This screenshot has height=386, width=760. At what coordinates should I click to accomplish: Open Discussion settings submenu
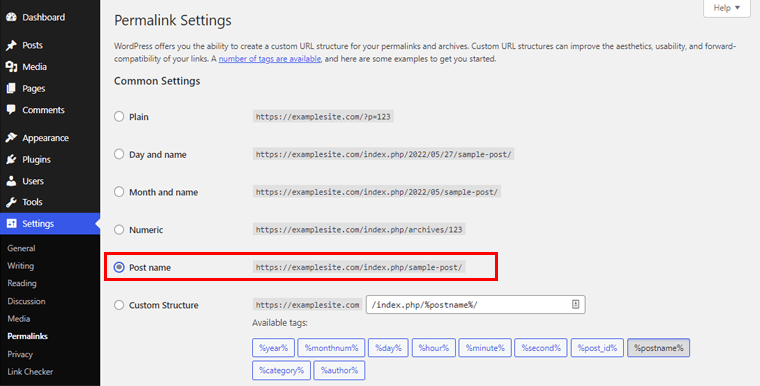[x=26, y=301]
